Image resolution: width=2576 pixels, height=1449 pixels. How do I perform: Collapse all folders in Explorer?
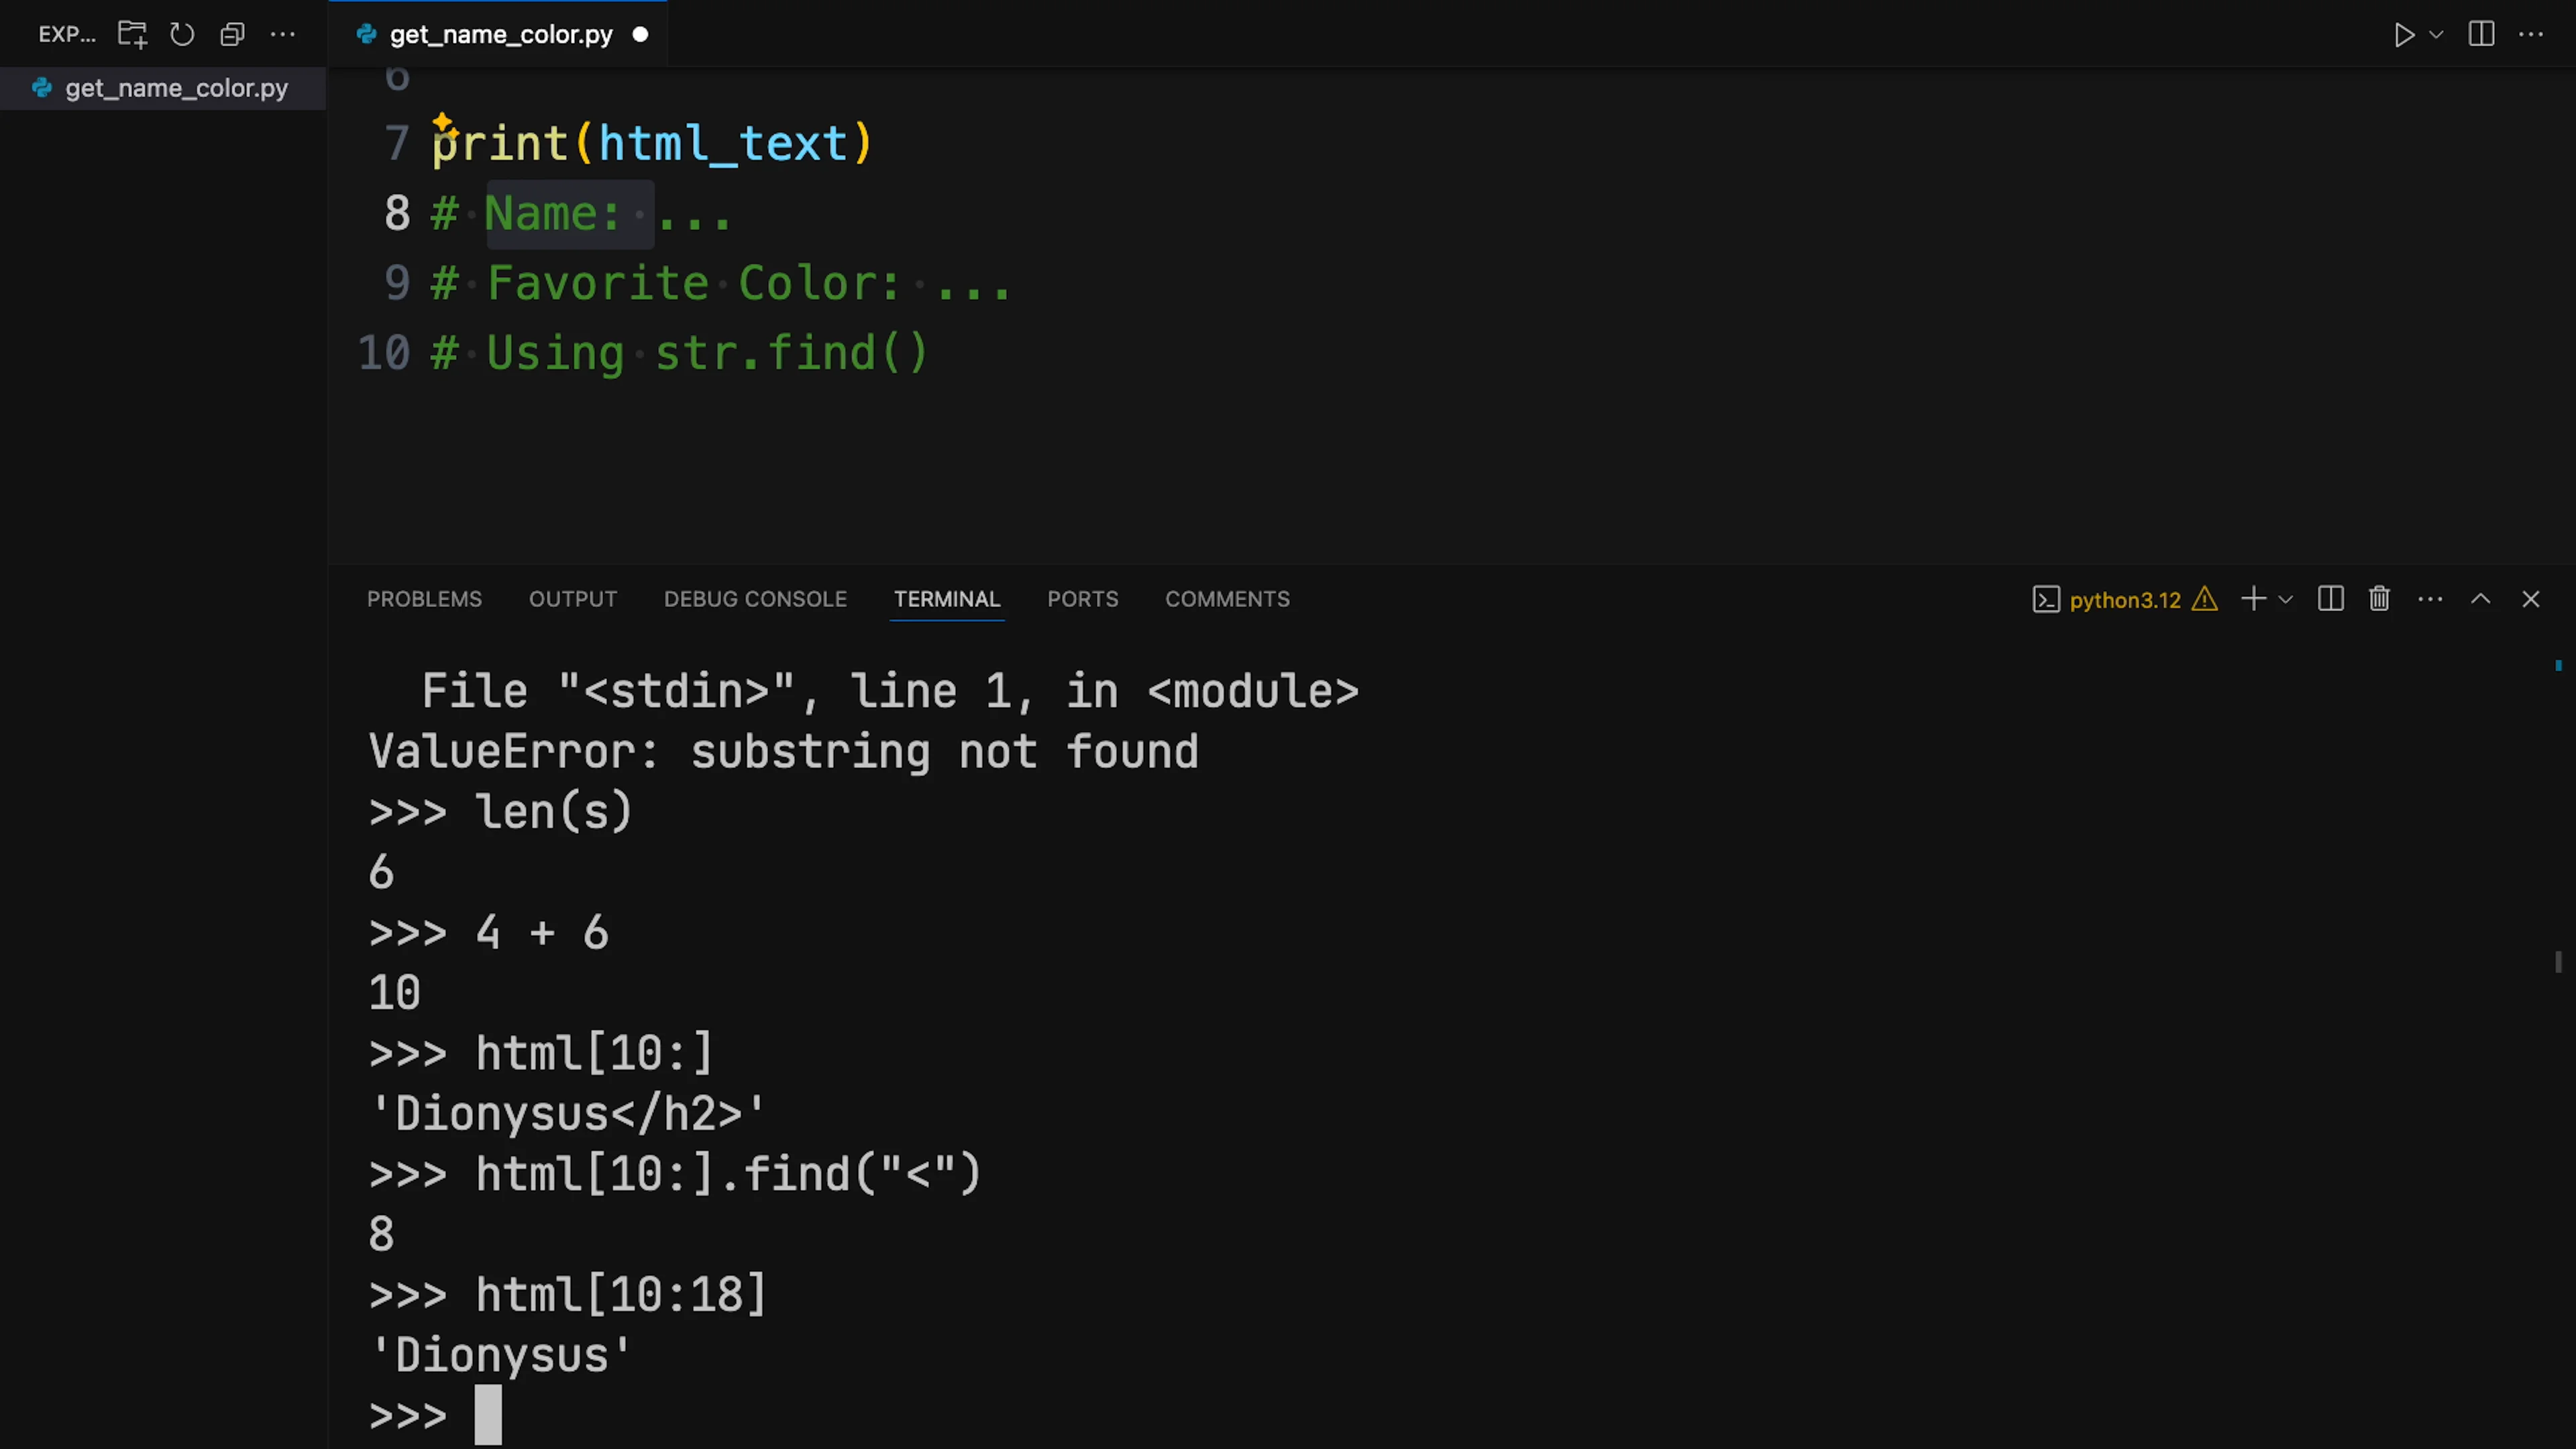[232, 34]
